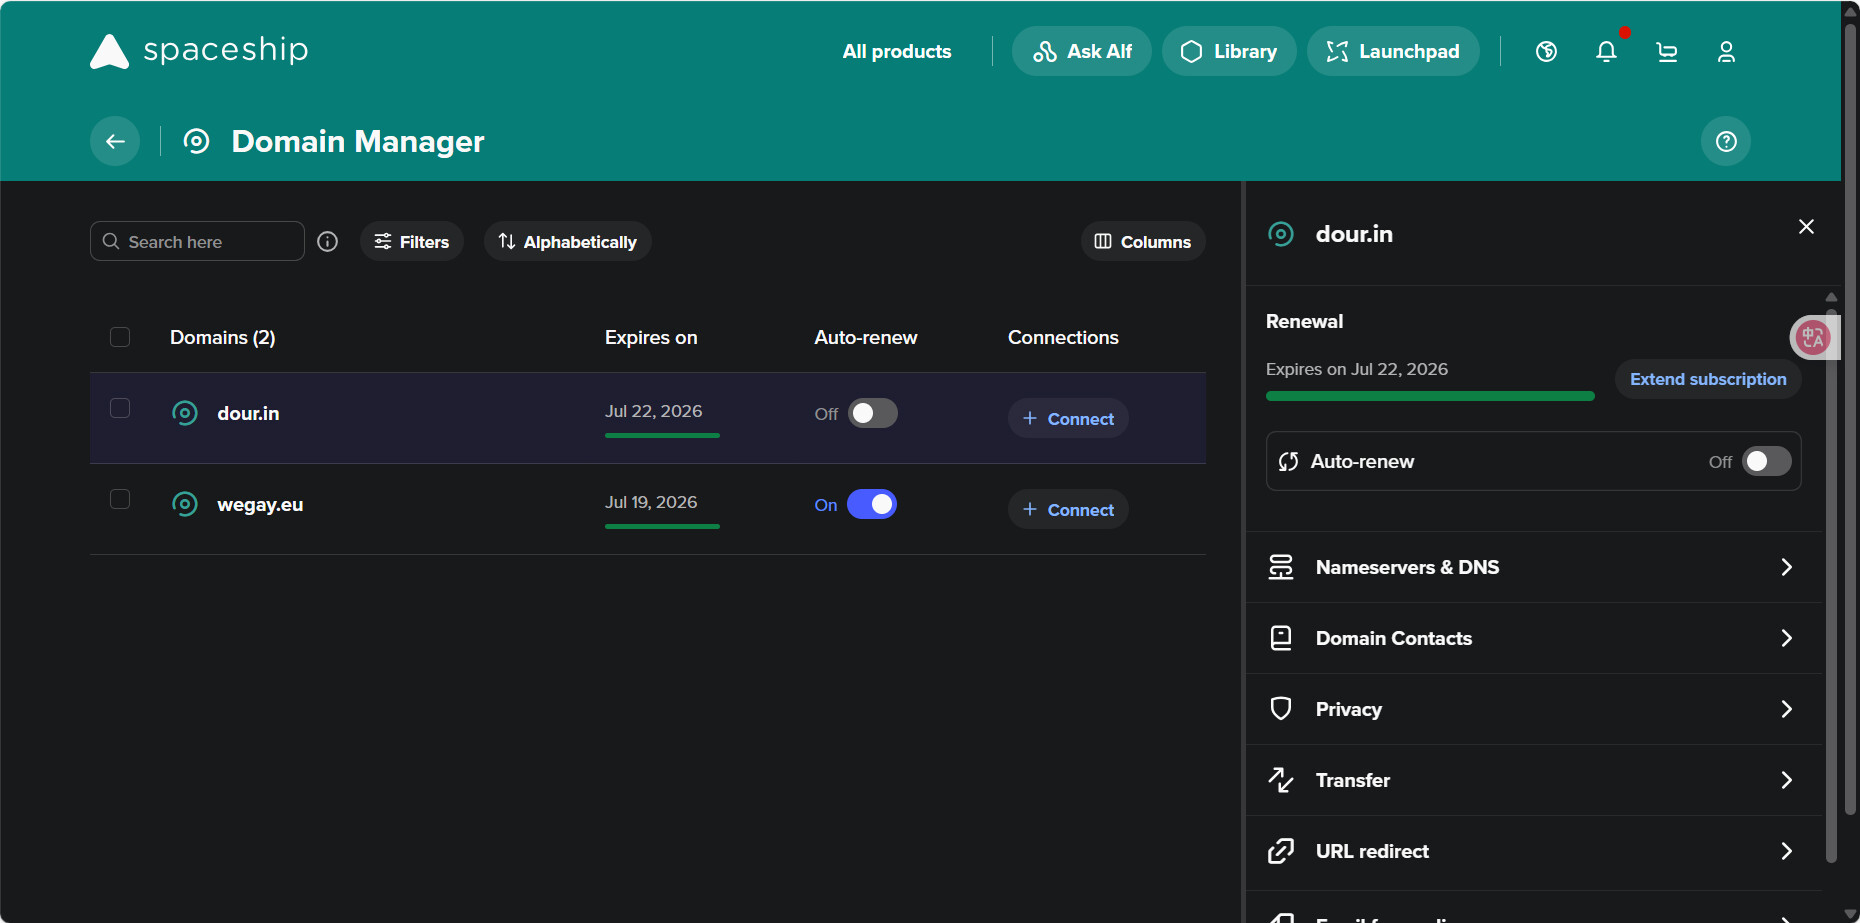Open the language or currency globe icon

tap(1546, 51)
